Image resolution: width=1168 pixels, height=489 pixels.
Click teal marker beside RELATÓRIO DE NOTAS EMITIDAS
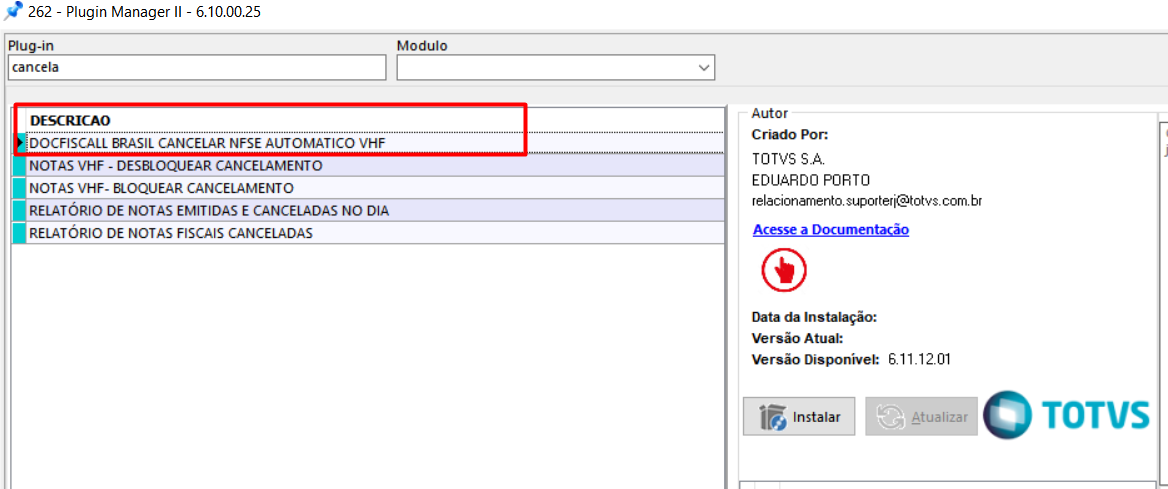pyautogui.click(x=19, y=210)
